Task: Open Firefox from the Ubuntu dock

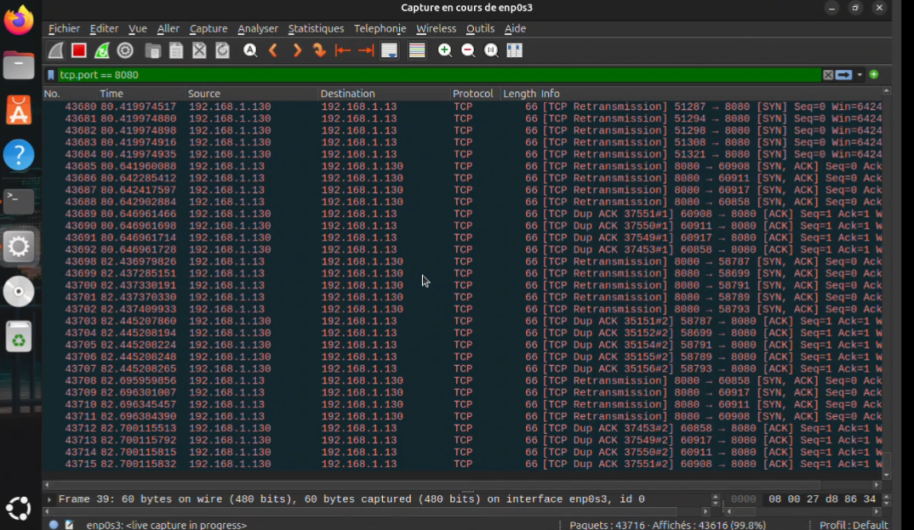Action: point(19,20)
